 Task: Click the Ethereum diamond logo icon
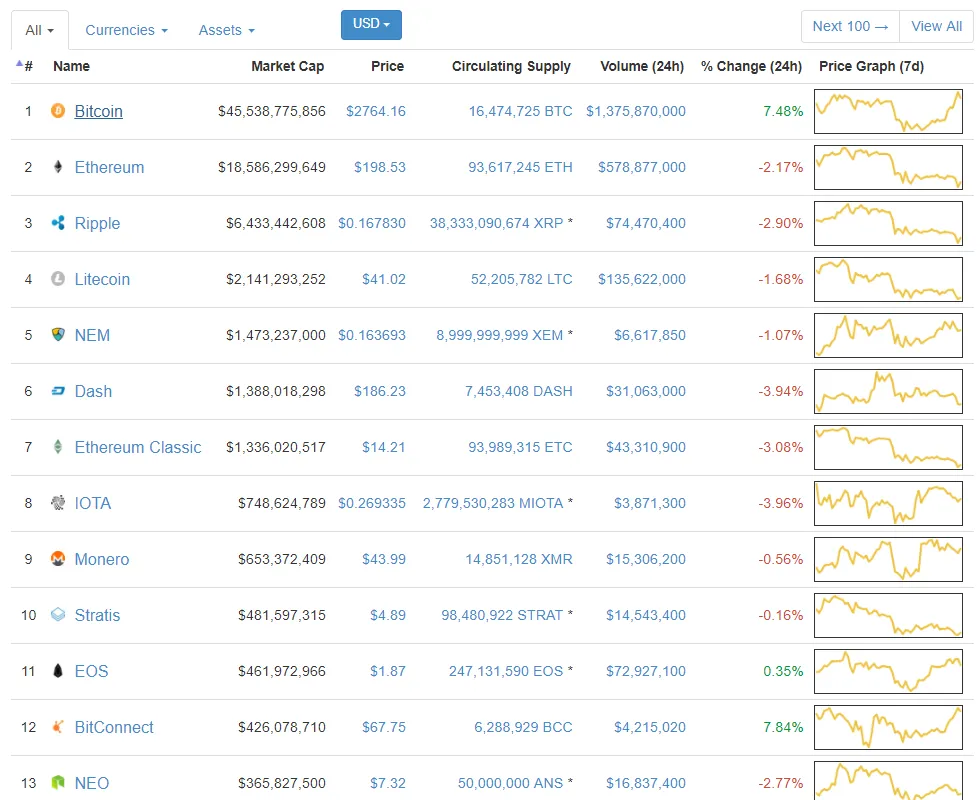[58, 167]
